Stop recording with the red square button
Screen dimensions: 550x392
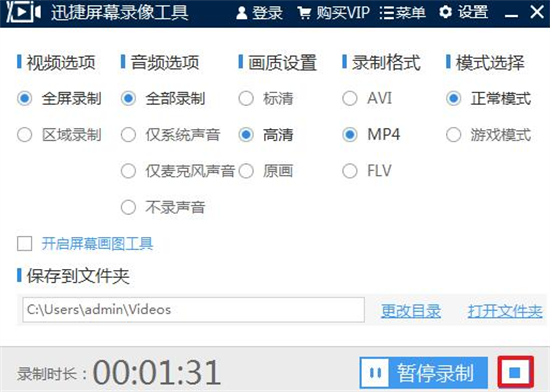coord(515,372)
